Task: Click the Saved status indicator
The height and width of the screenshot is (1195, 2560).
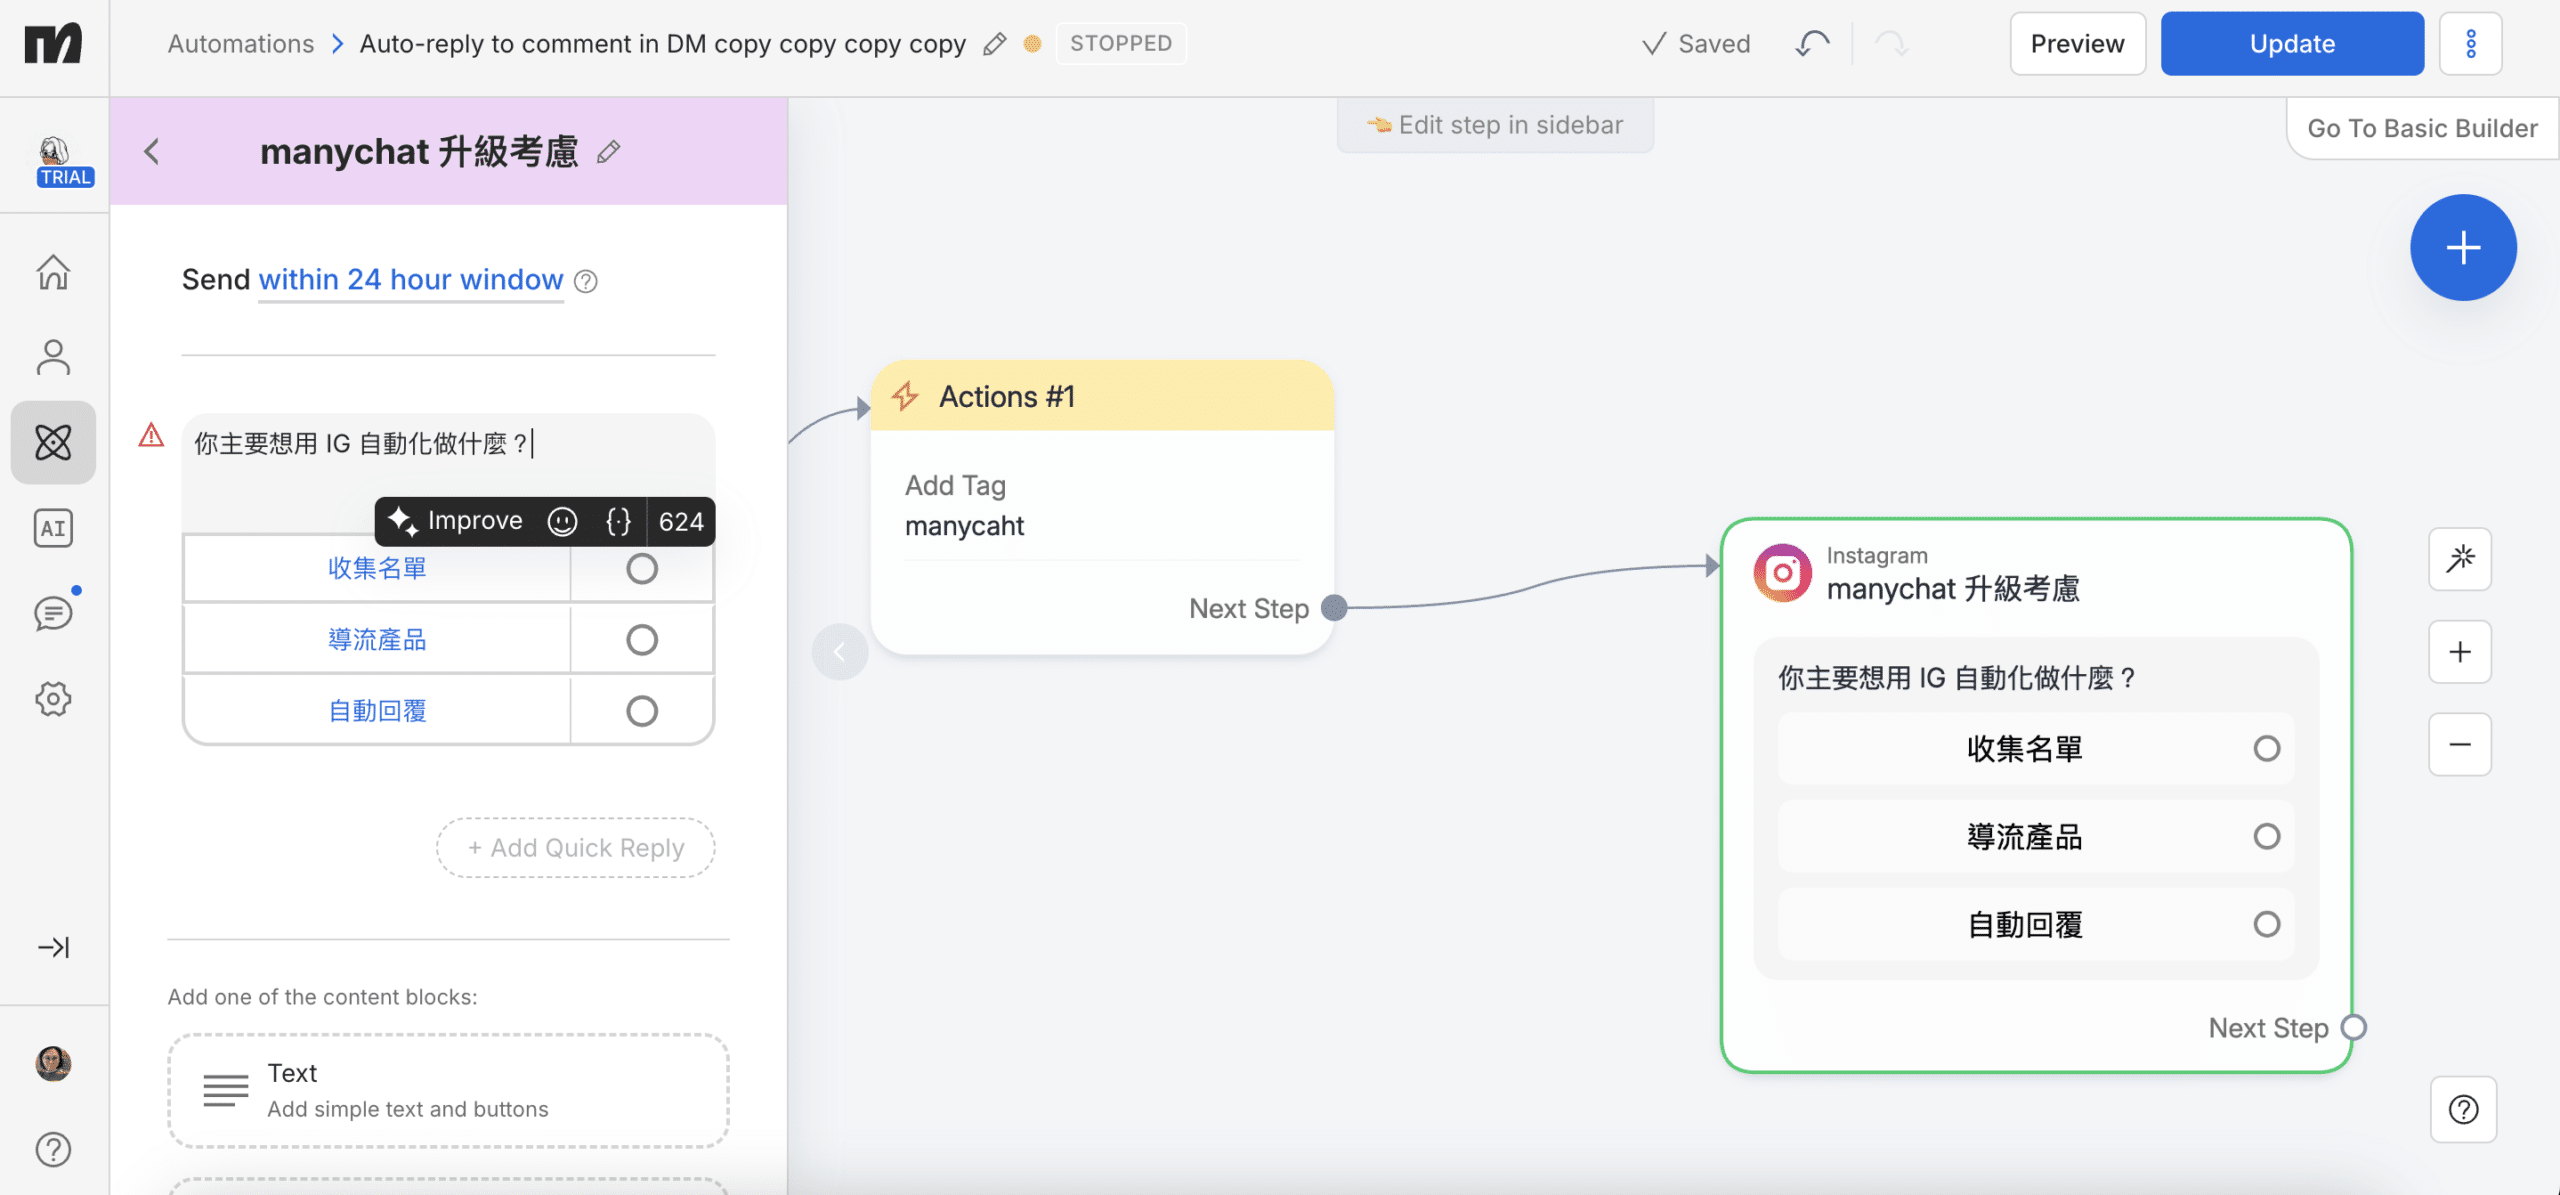Action: (1696, 44)
